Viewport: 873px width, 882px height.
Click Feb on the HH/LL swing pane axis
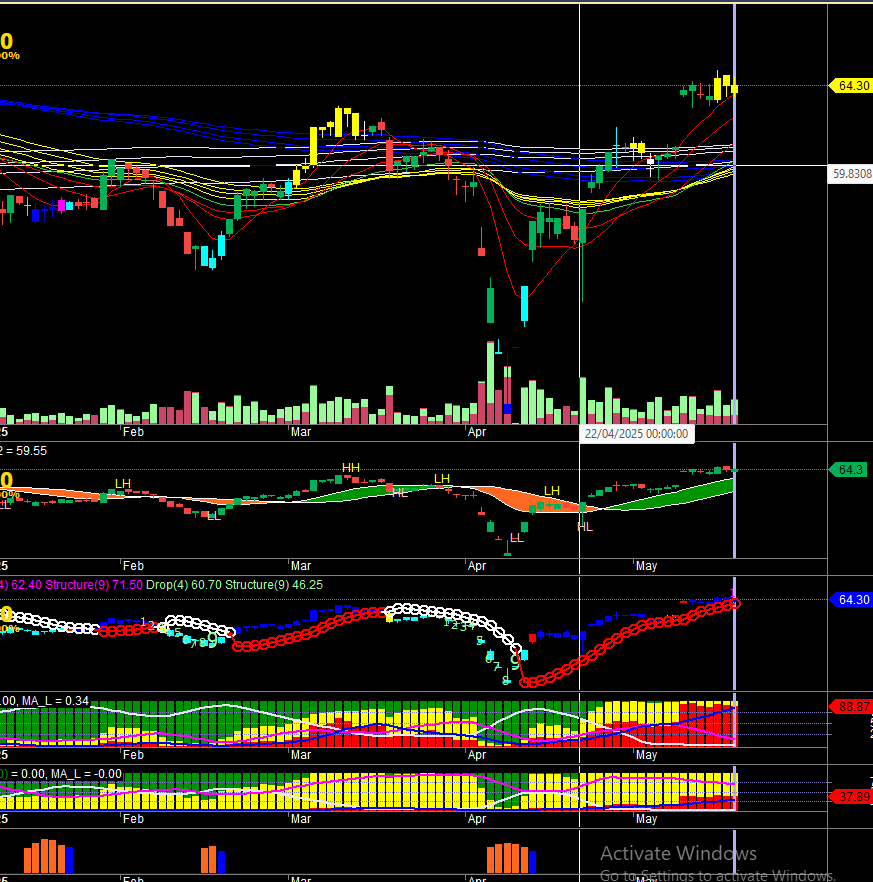133,566
